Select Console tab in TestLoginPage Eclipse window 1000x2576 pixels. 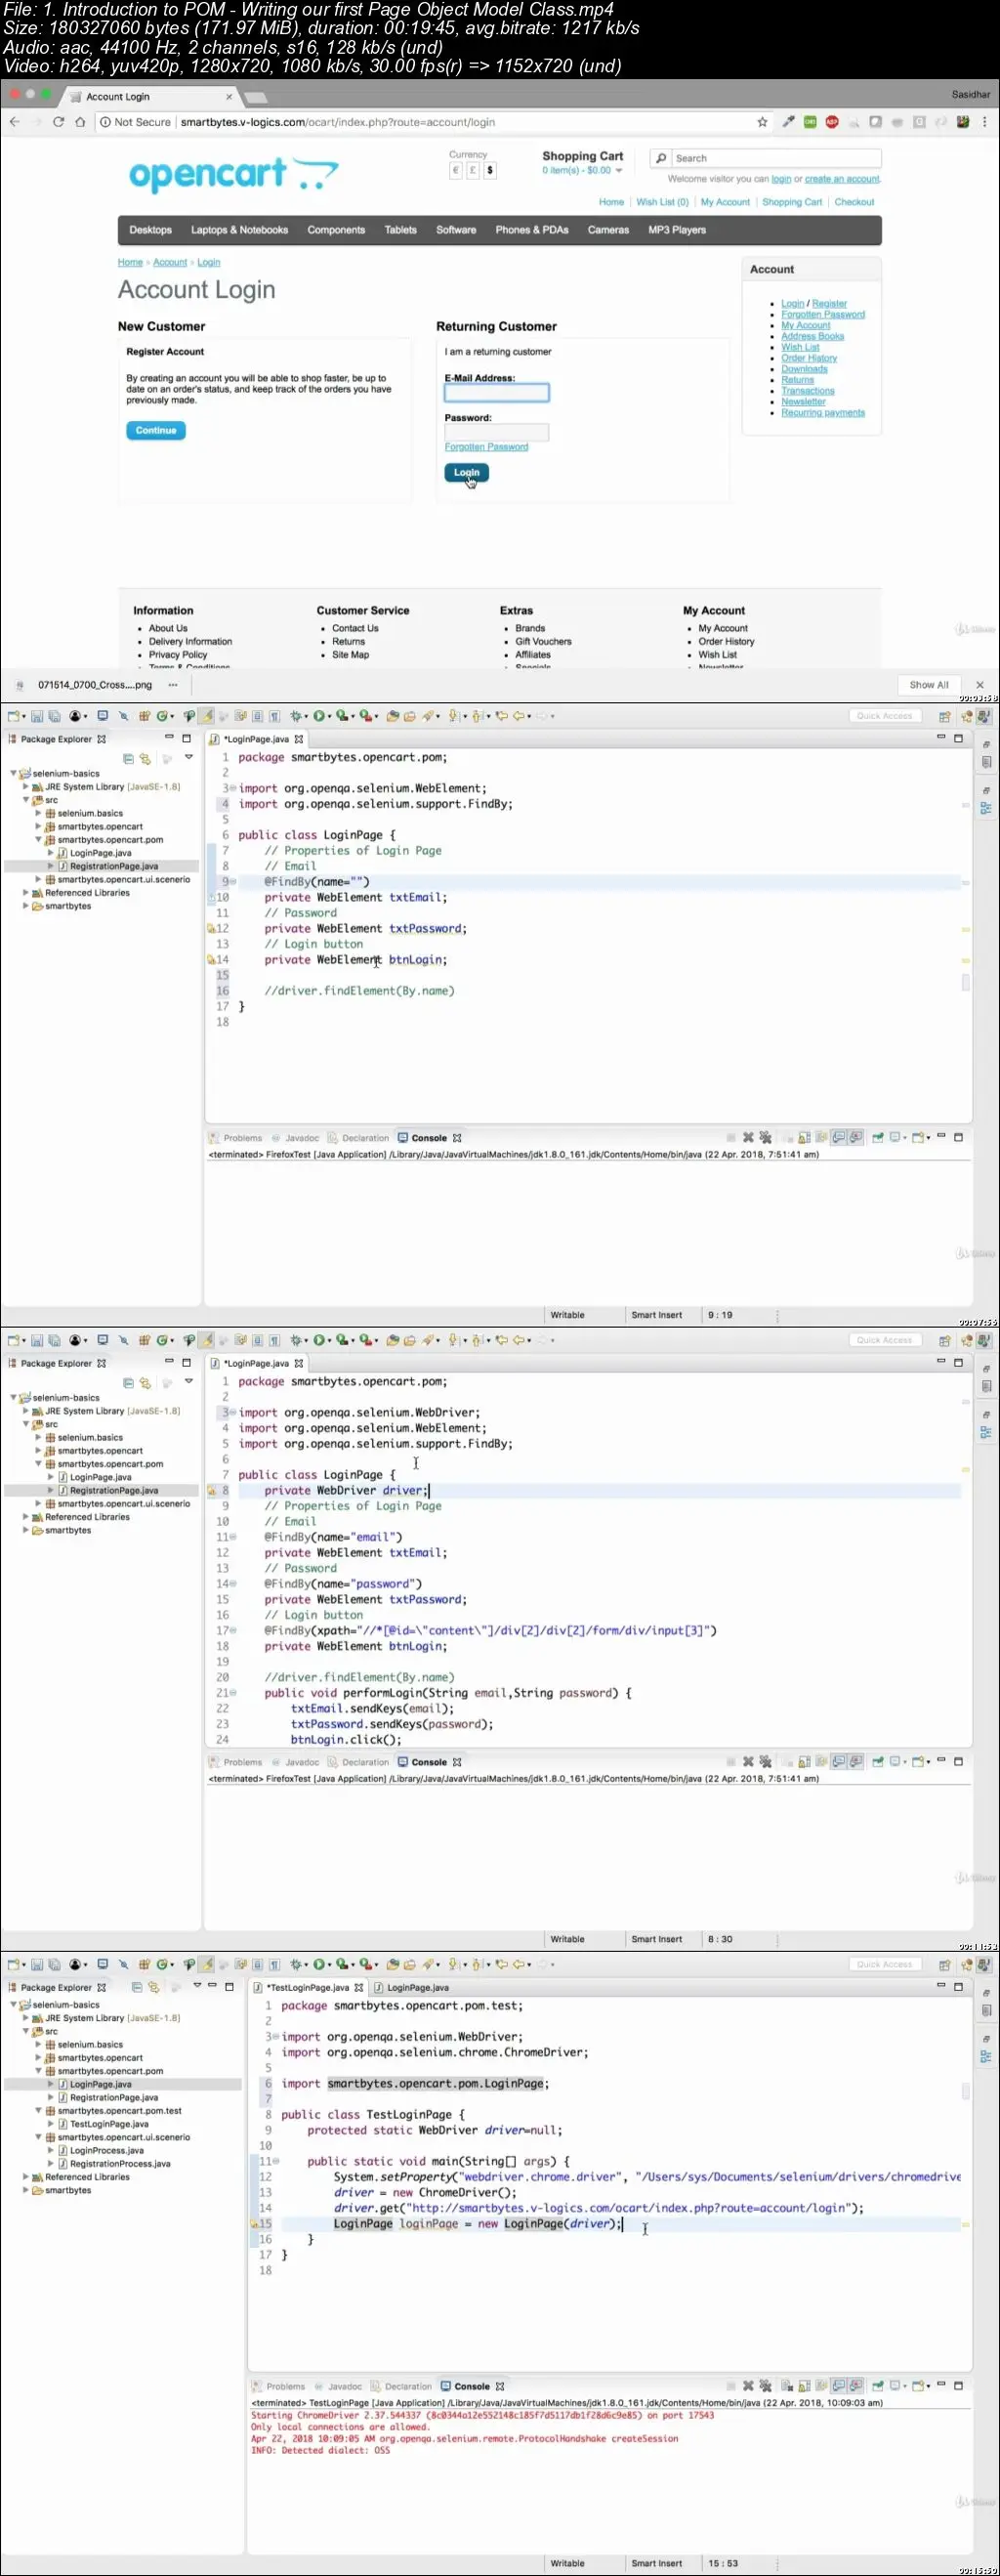(x=472, y=2386)
